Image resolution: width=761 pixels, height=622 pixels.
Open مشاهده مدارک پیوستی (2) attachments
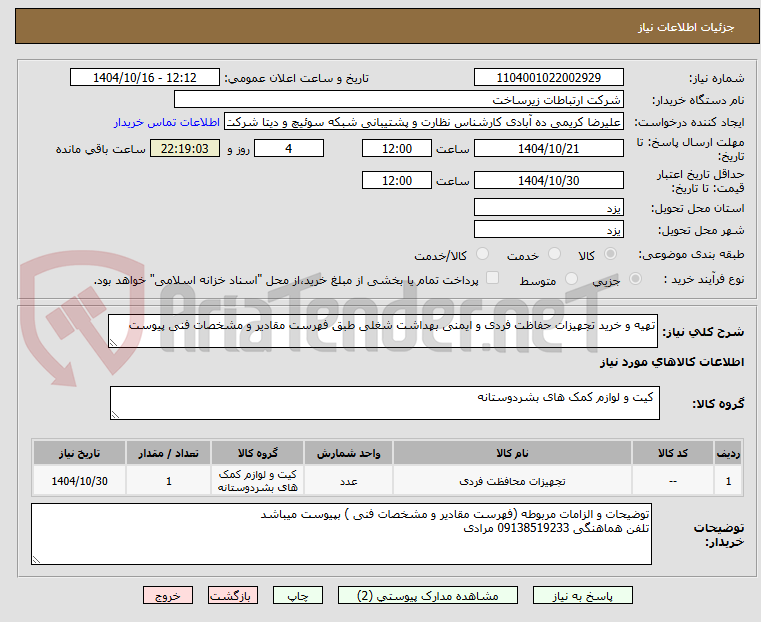pos(428,595)
